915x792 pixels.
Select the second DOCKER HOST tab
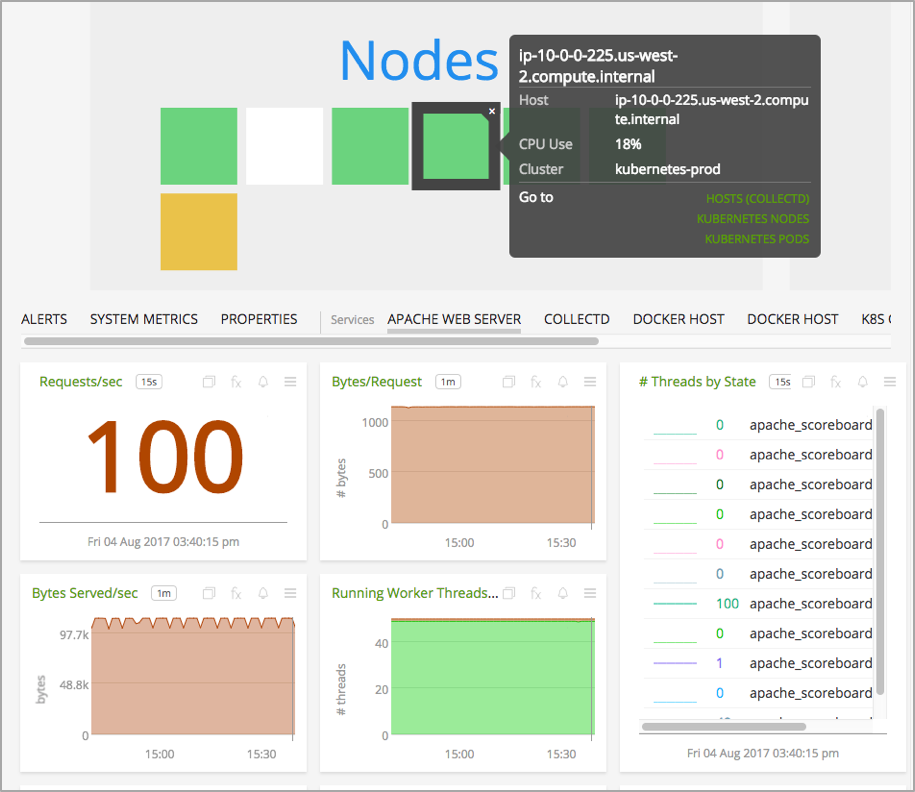coord(792,319)
